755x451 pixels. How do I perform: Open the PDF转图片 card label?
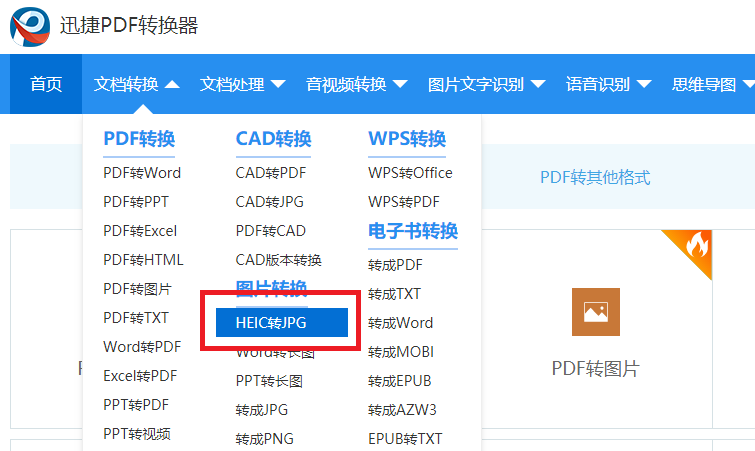click(596, 369)
